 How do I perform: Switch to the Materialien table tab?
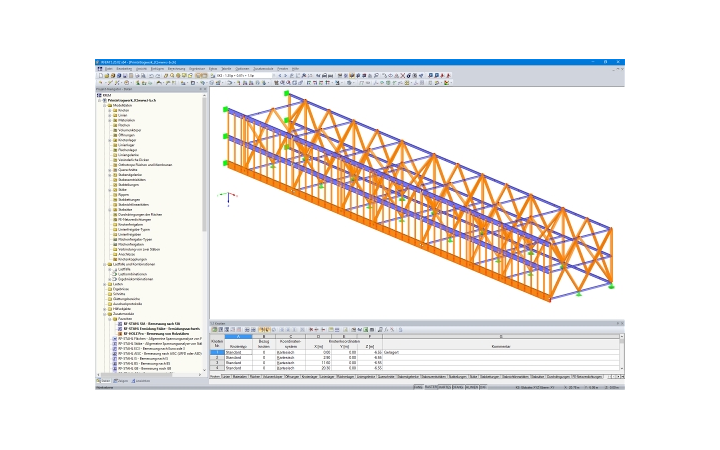coord(240,377)
